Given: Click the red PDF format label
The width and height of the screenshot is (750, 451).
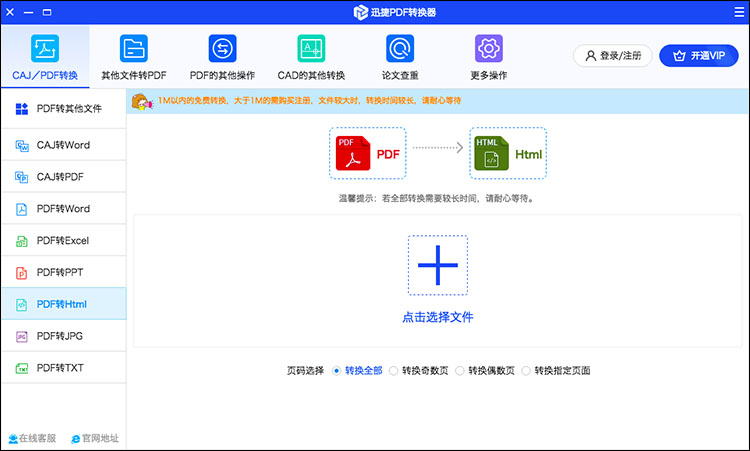Looking at the screenshot, I should click(388, 154).
